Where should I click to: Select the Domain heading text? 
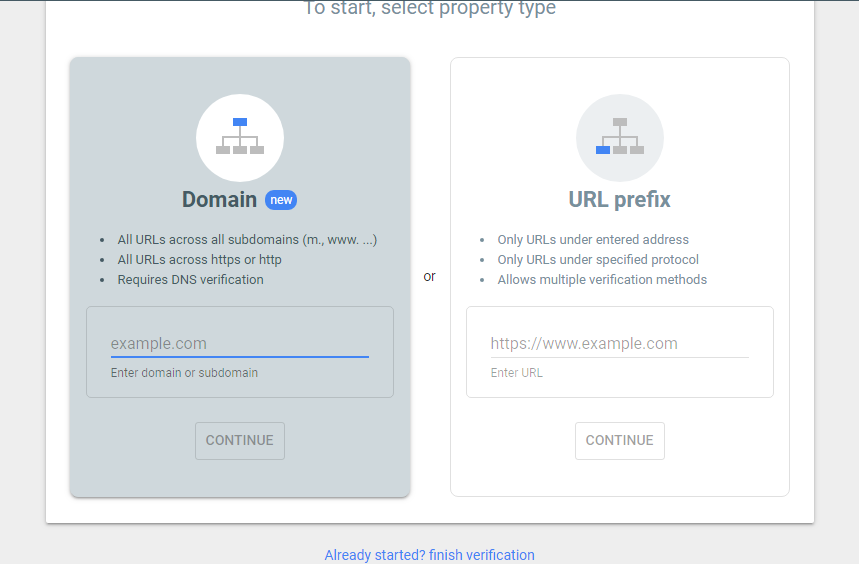(219, 199)
